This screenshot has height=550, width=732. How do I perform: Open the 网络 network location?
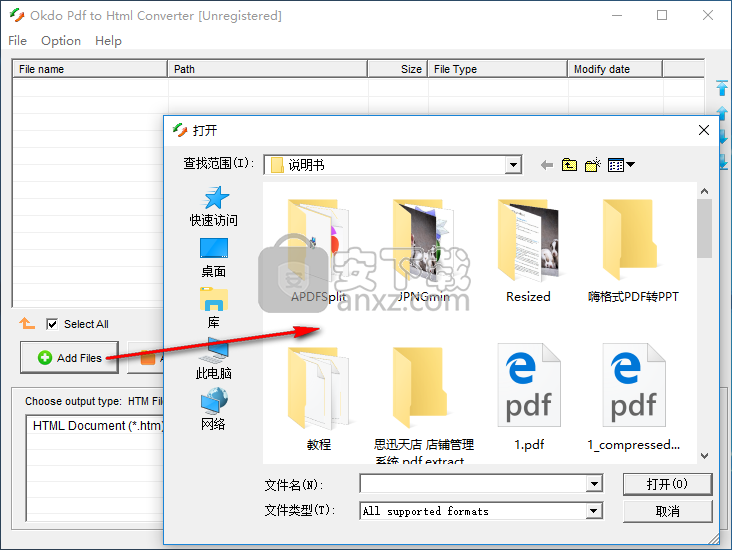click(213, 410)
